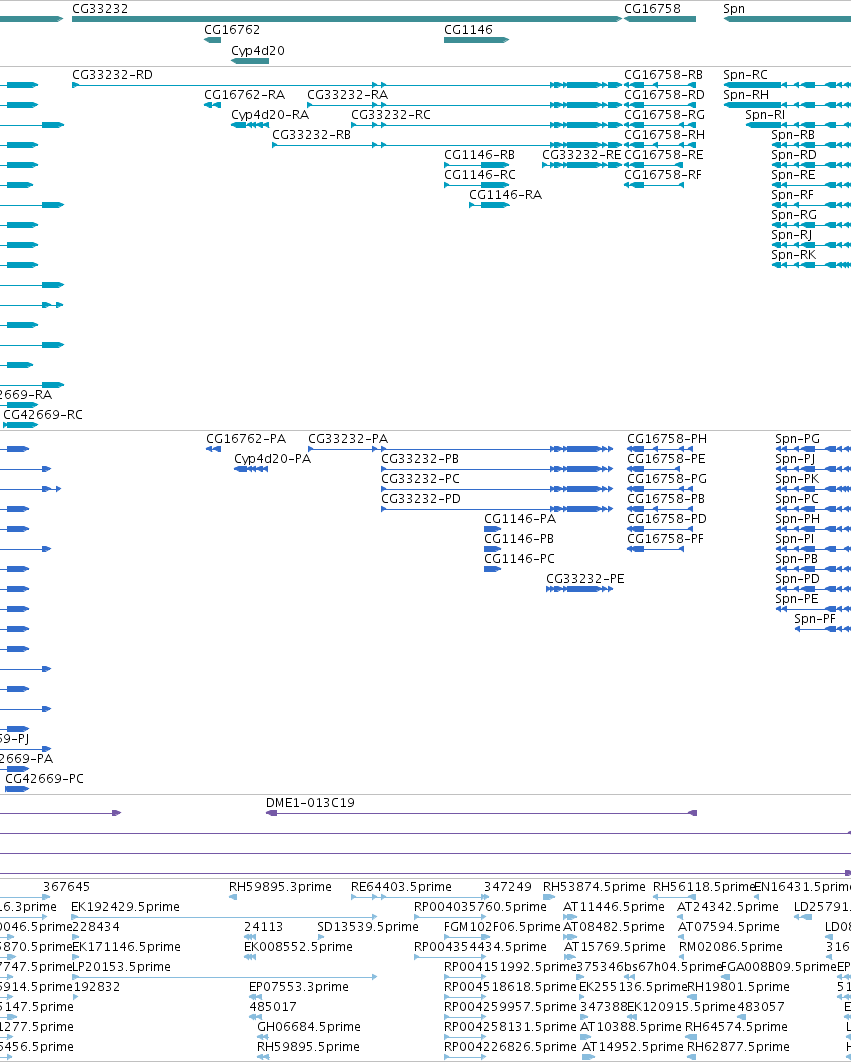
Task: Select EST 367645
Action: [66, 887]
